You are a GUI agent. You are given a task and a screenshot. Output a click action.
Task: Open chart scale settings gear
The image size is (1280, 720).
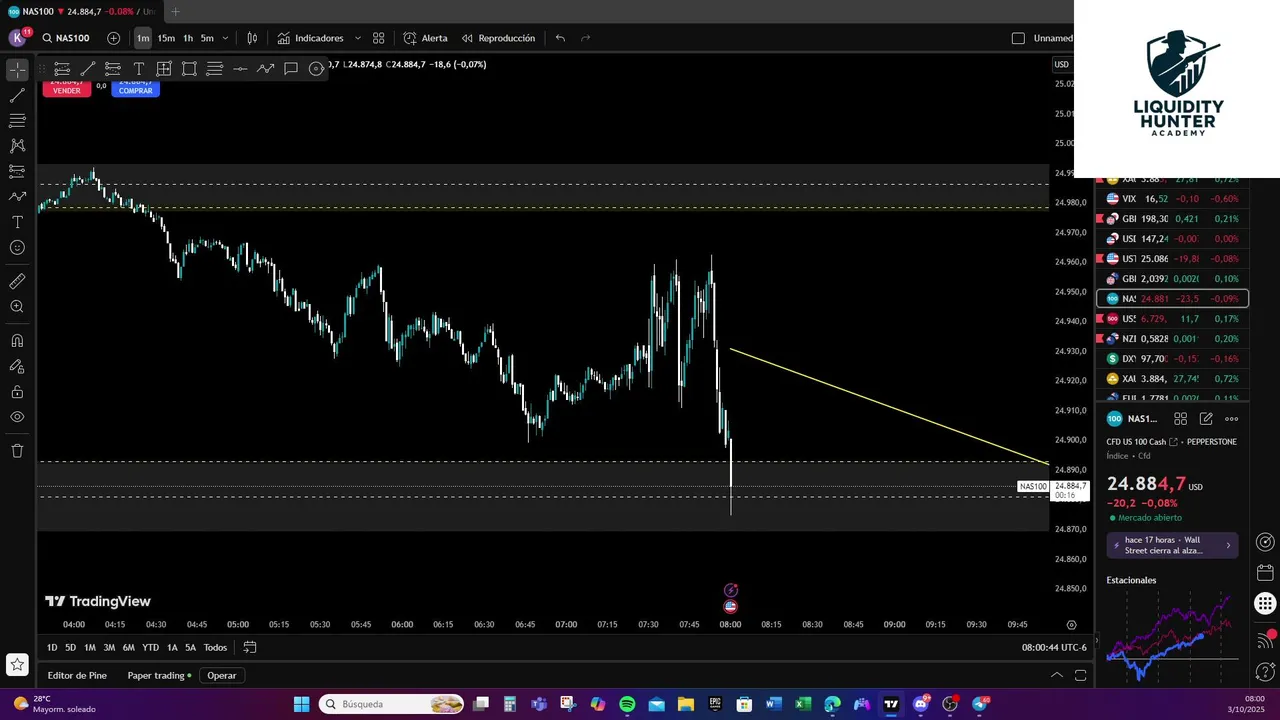coord(1071,625)
